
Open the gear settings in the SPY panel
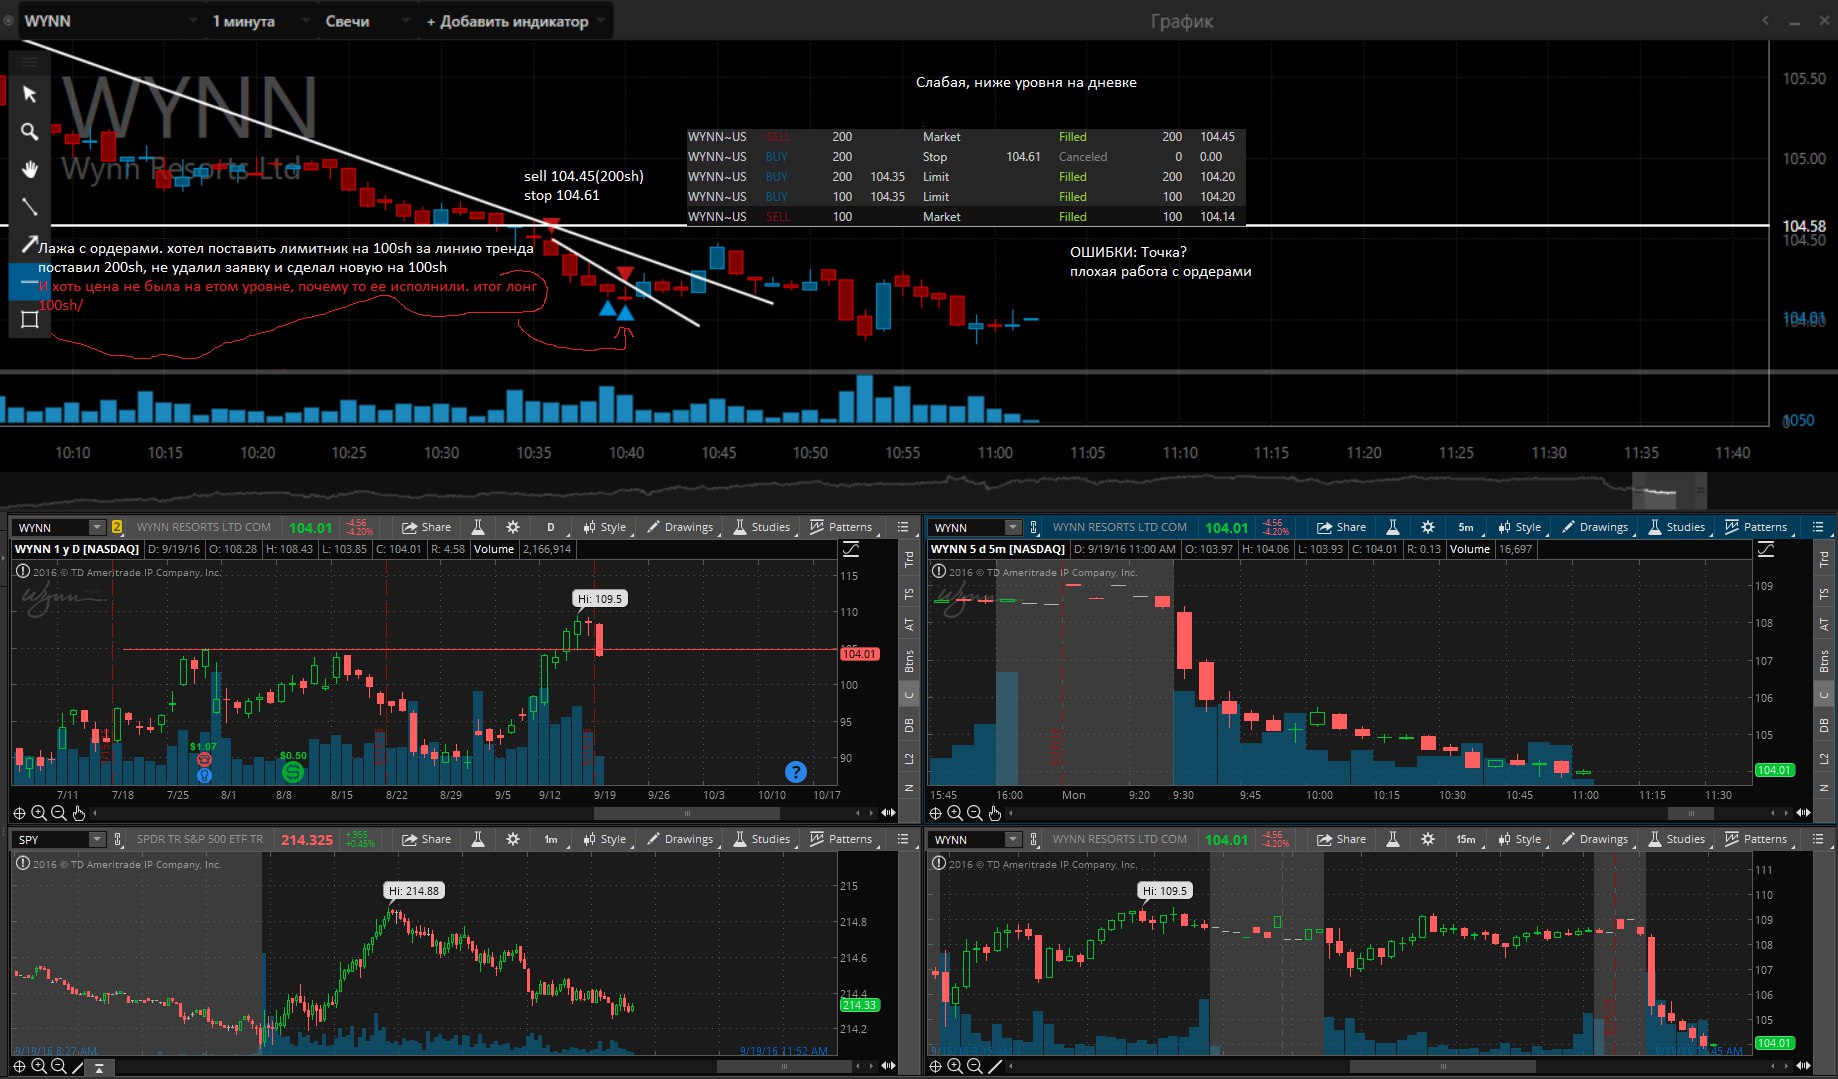point(513,839)
